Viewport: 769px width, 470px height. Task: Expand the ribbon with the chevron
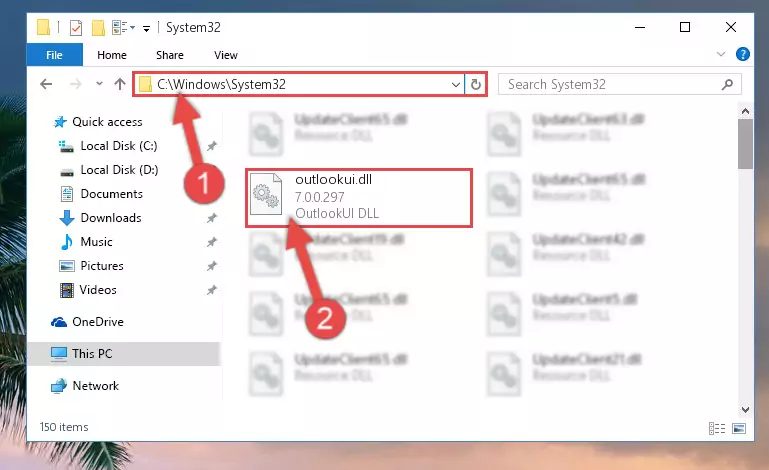pyautogui.click(x=720, y=54)
